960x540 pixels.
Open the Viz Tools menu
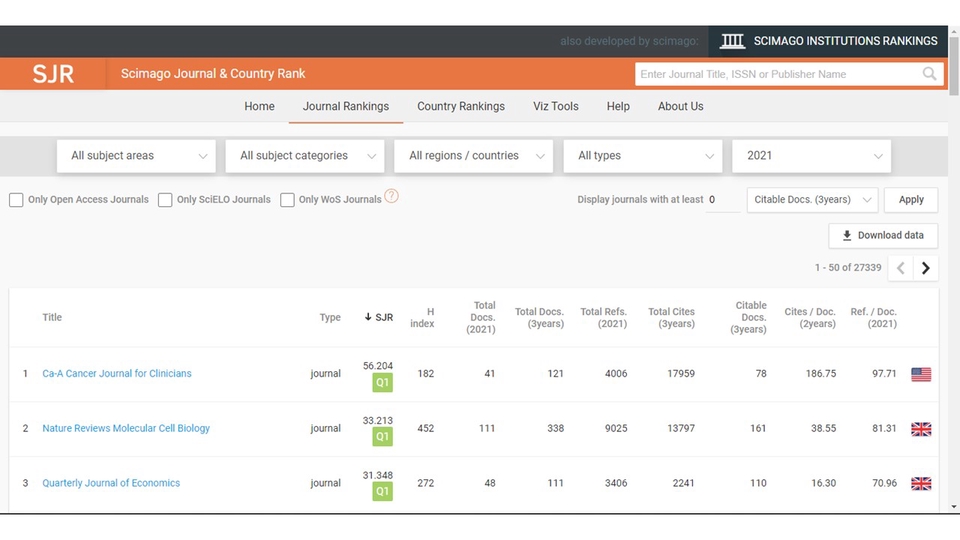[x=556, y=107]
